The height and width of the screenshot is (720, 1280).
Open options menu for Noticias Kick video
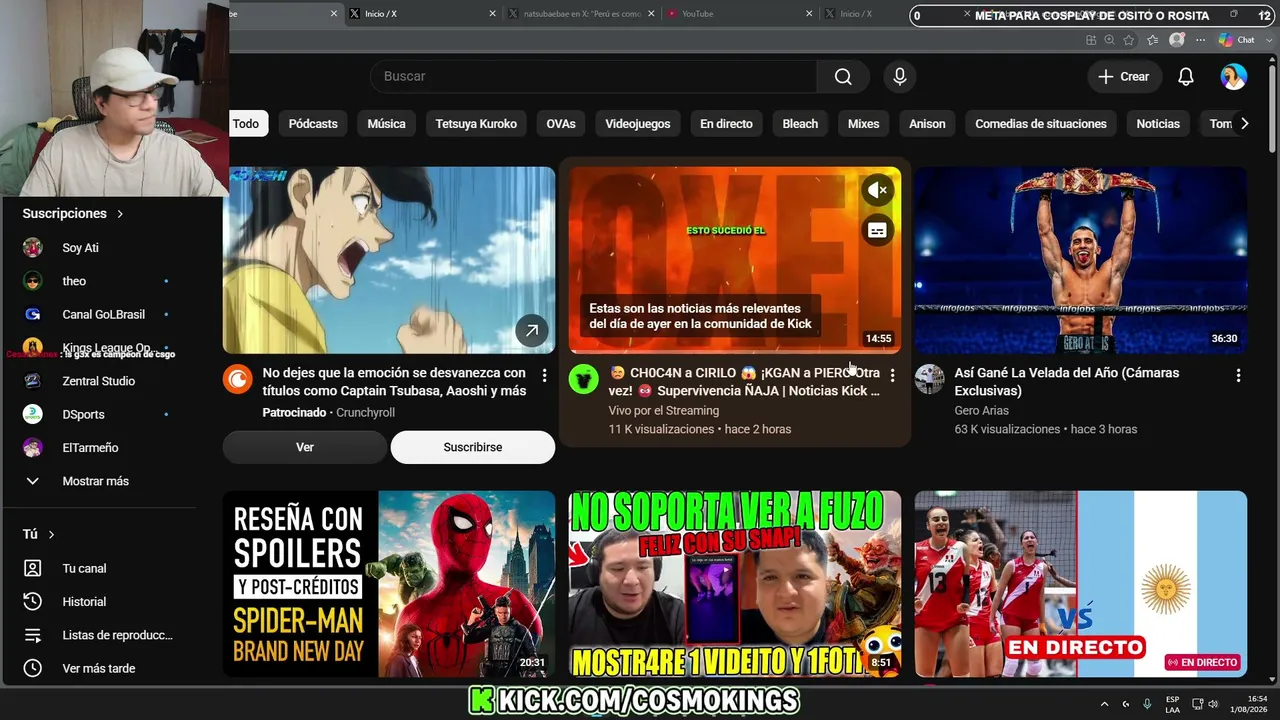[x=892, y=375]
